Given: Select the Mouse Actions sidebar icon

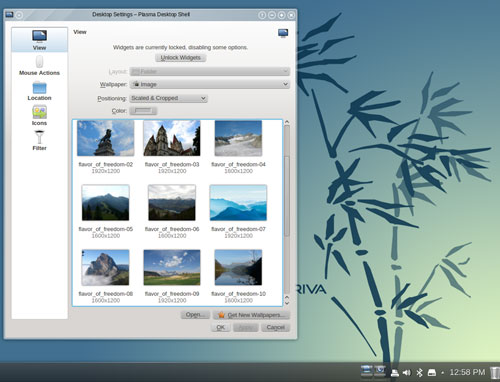Looking at the screenshot, I should point(39,62).
